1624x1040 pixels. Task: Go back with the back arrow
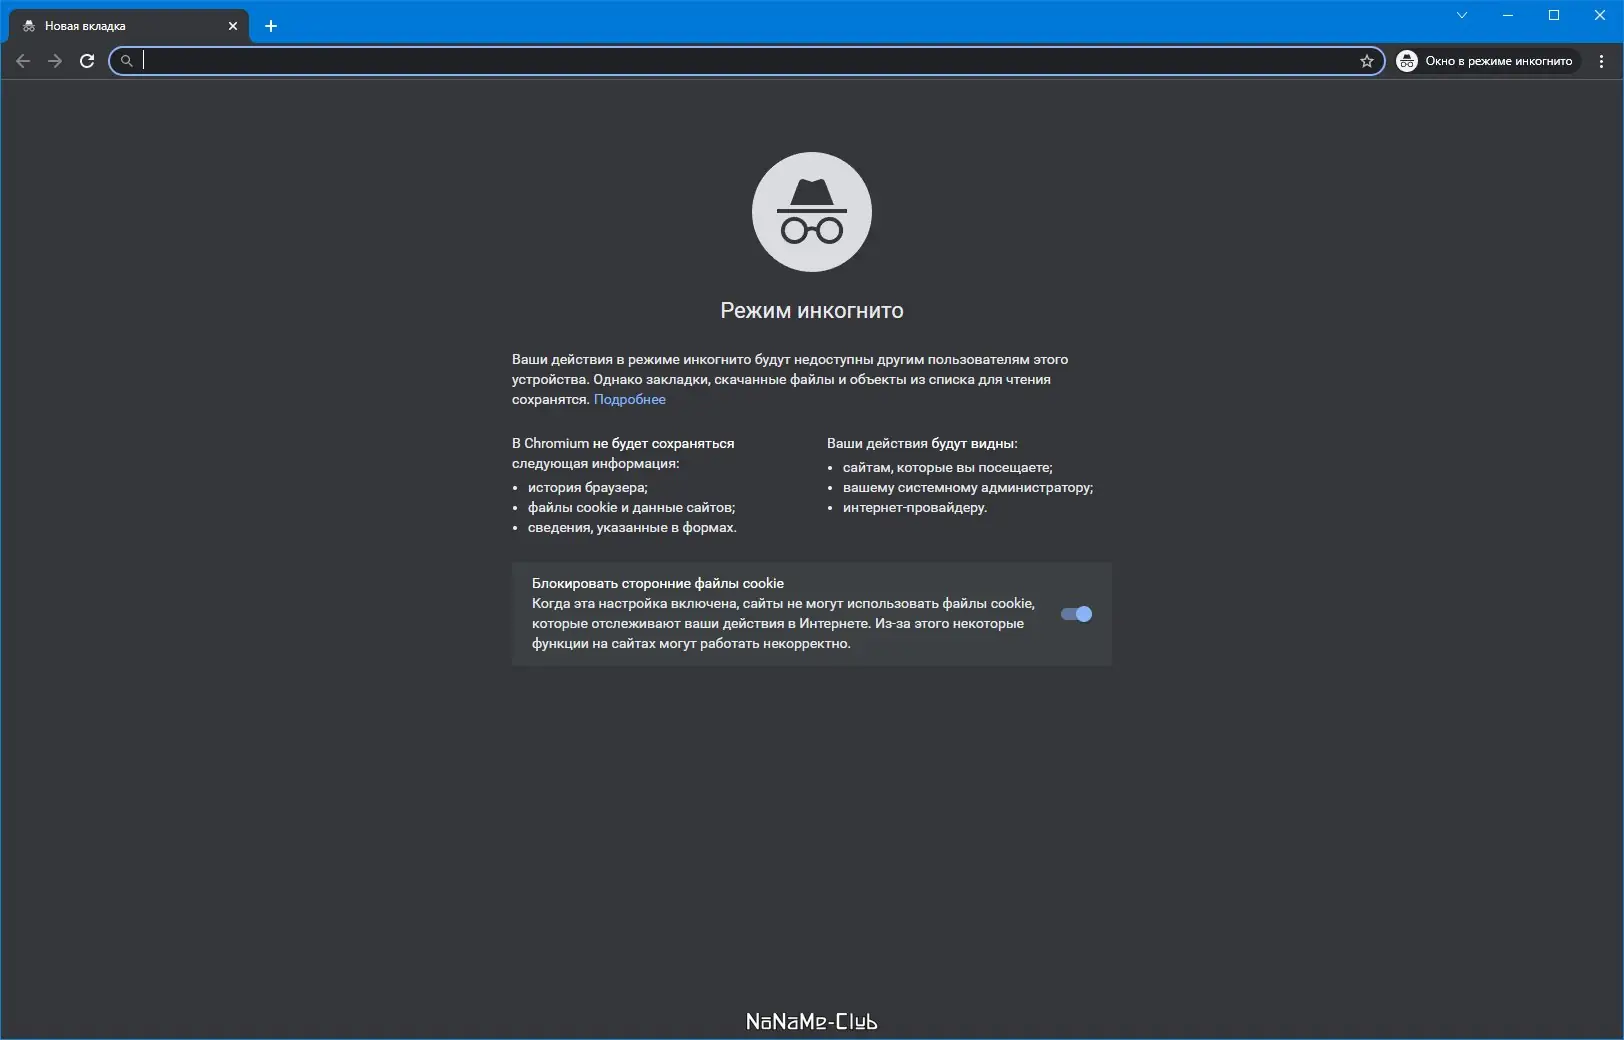[x=23, y=61]
